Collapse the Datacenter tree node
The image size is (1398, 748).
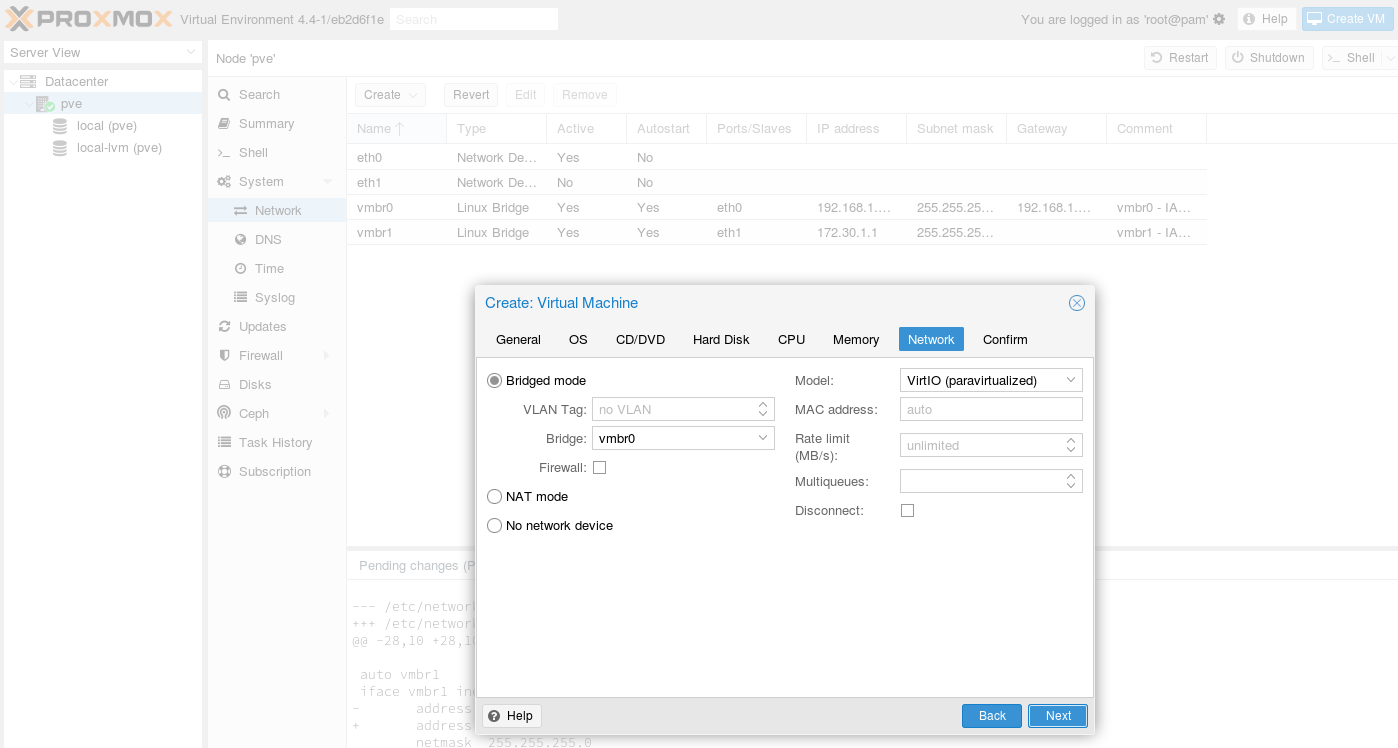[x=12, y=81]
